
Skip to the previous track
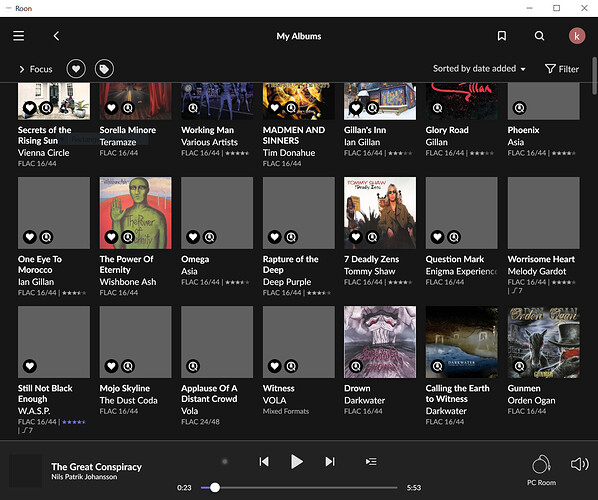pos(264,461)
